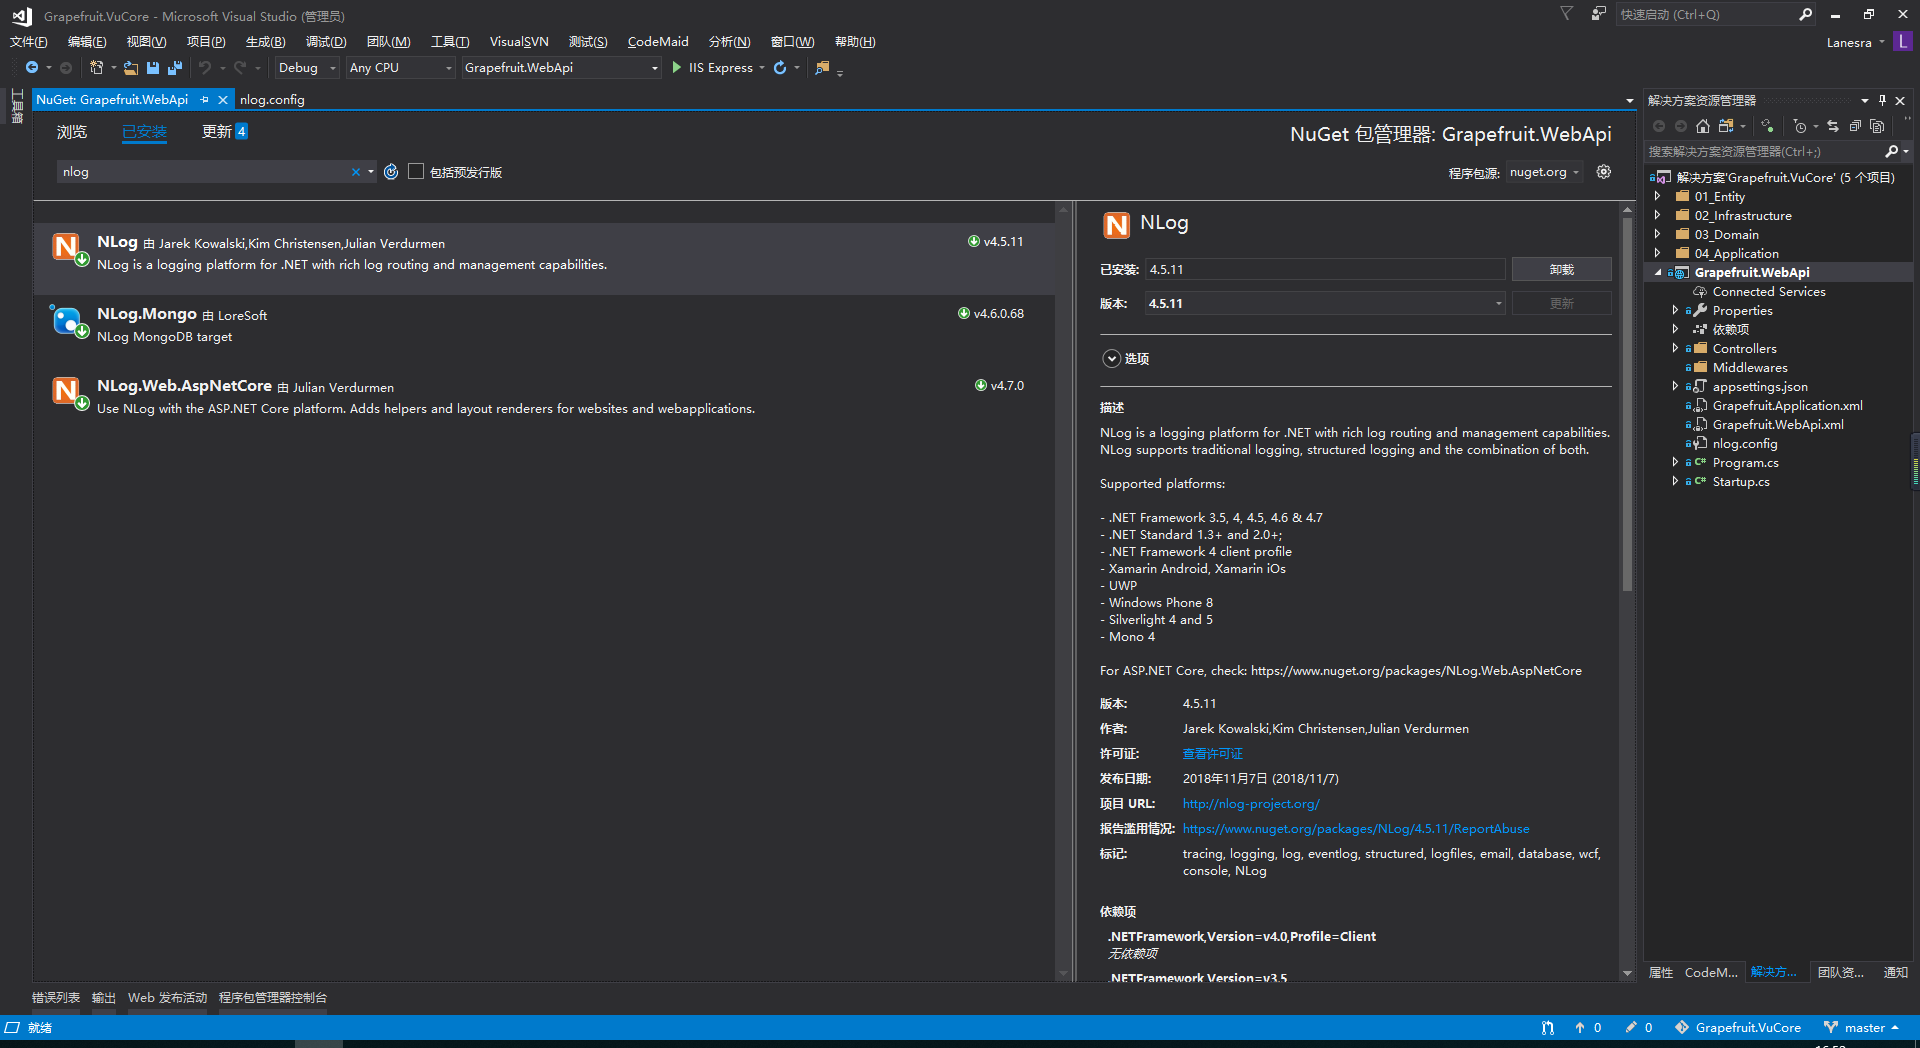Screen dimensions: 1920x1048
Task: Expand the Startup.cs node
Action: (x=1675, y=482)
